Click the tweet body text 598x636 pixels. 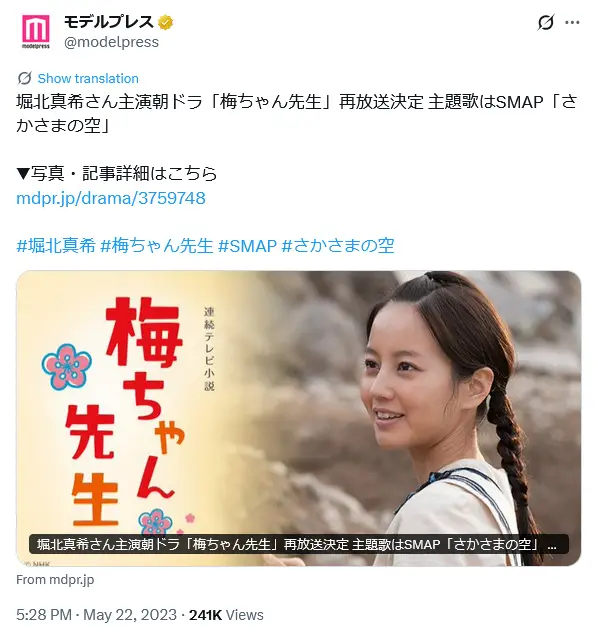point(297,114)
